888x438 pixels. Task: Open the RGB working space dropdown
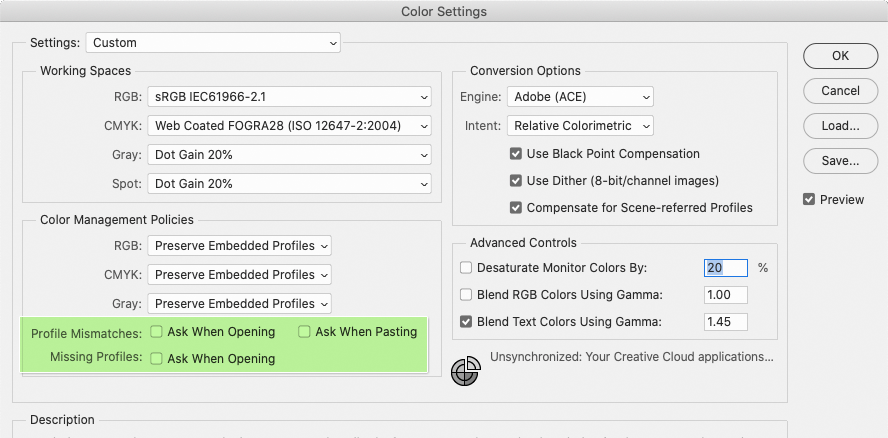[x=290, y=97]
